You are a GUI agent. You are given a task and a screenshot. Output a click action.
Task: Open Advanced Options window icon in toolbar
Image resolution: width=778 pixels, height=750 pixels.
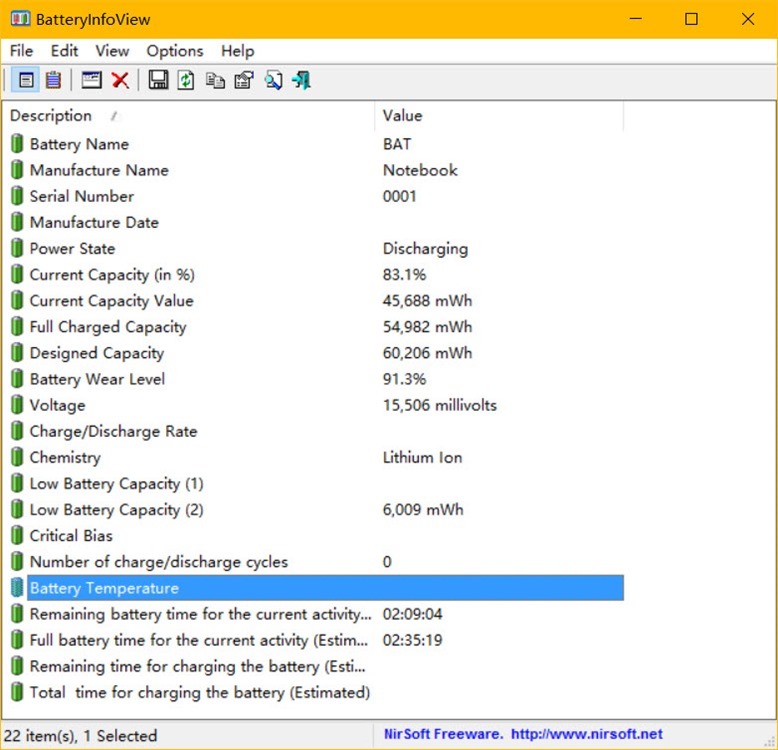click(x=92, y=80)
